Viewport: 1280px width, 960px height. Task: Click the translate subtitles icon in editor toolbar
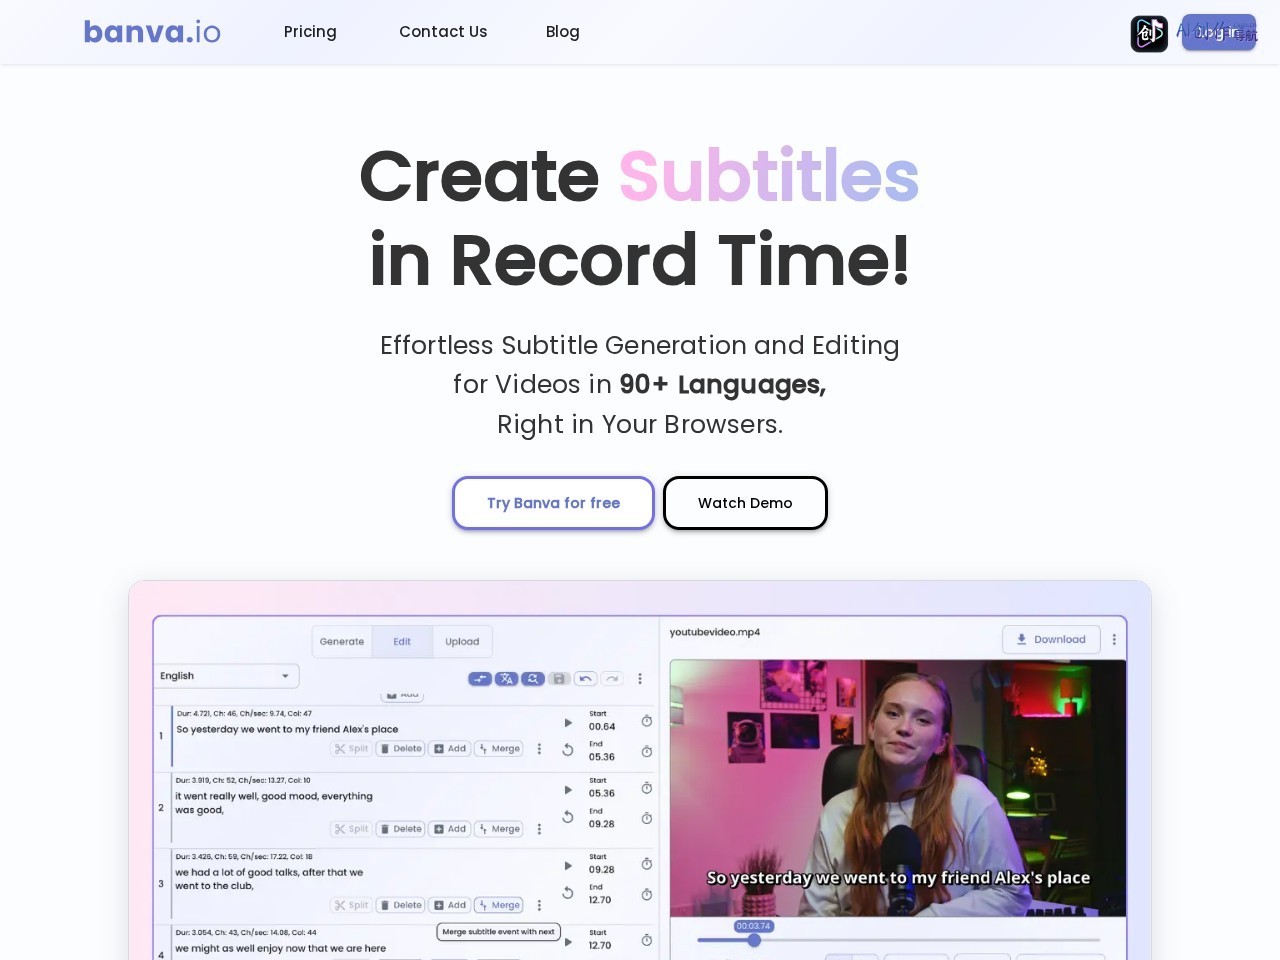point(507,679)
